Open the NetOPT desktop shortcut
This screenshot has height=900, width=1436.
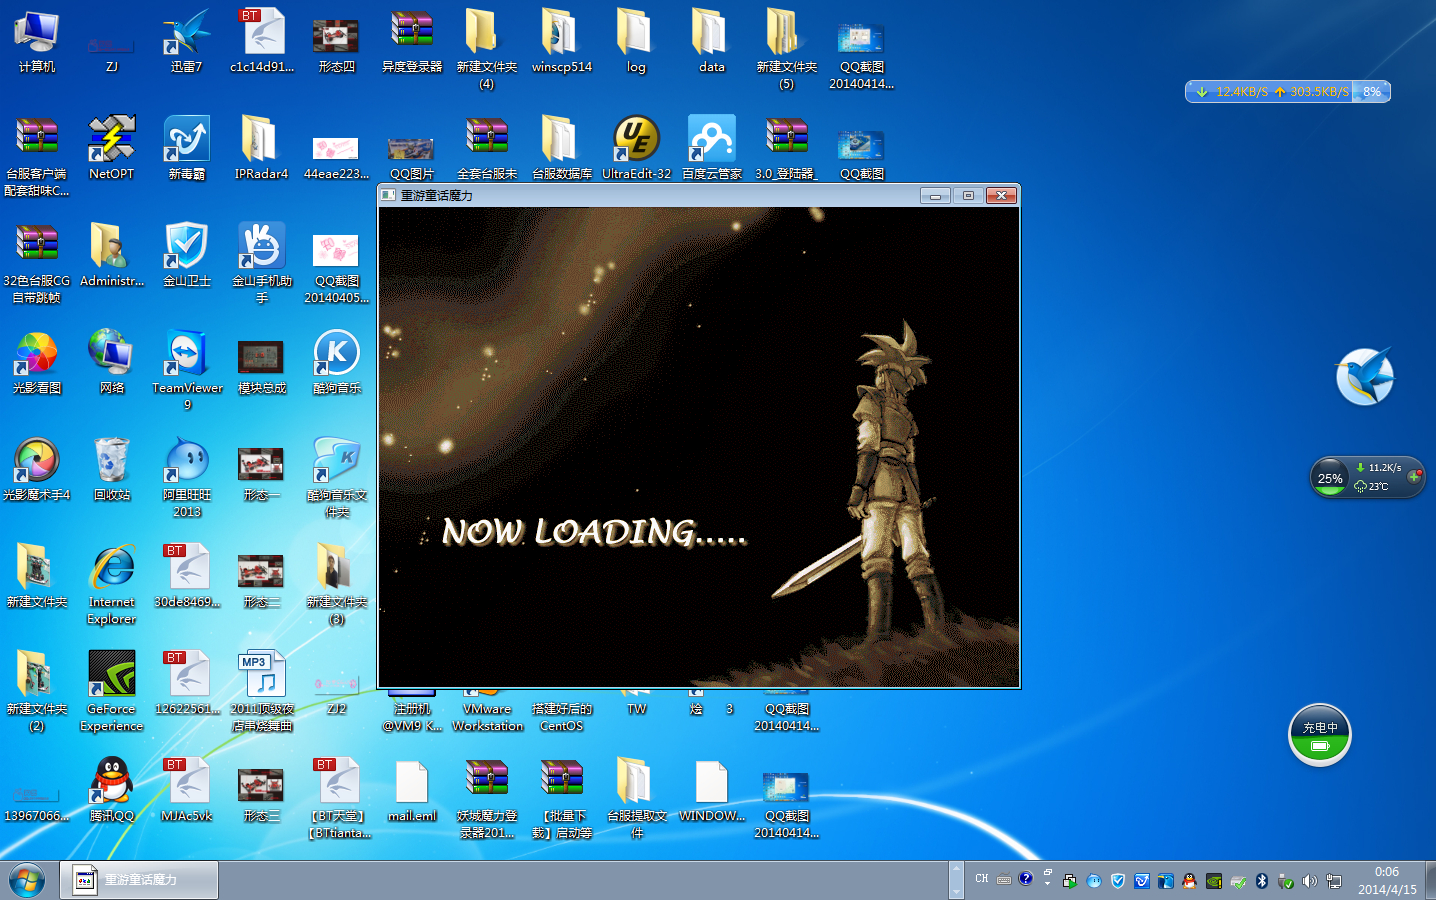coord(111,140)
